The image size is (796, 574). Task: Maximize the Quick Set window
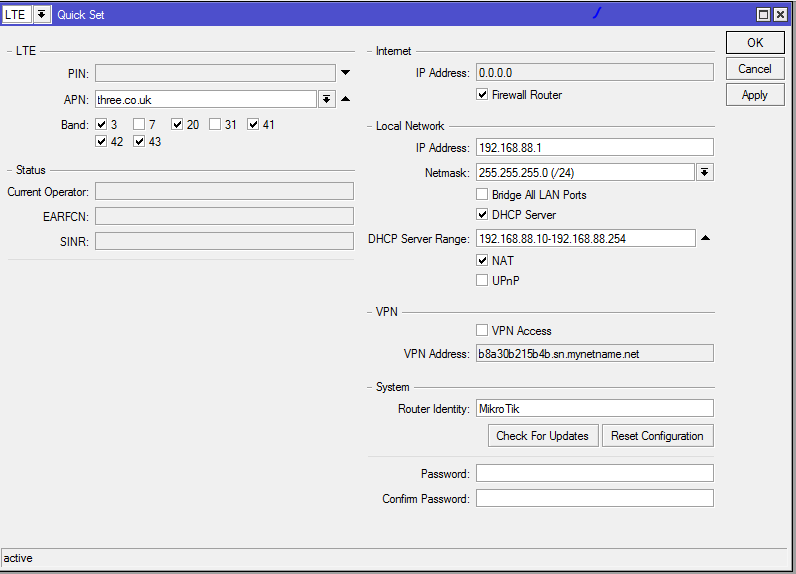764,15
